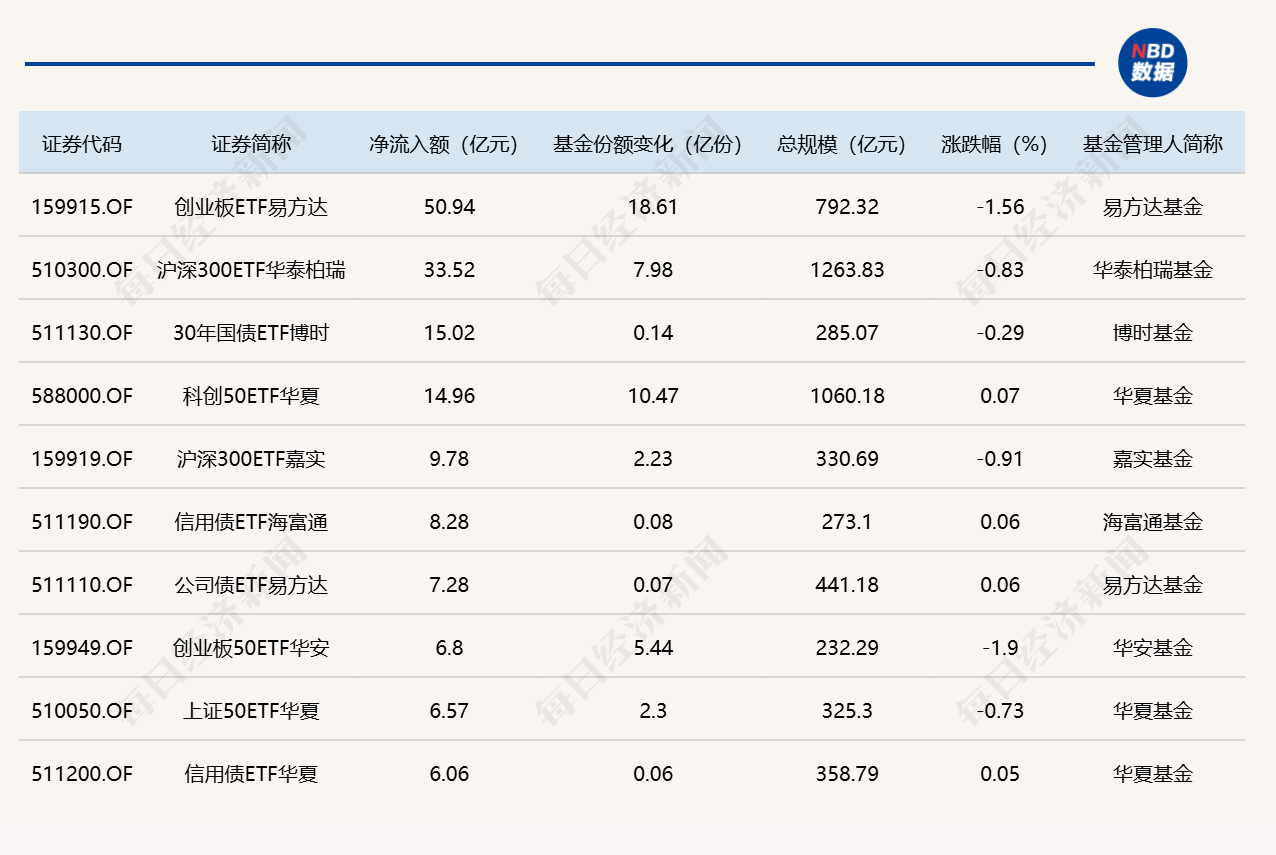
Task: Click share change value 18.61
Action: [x=653, y=207]
